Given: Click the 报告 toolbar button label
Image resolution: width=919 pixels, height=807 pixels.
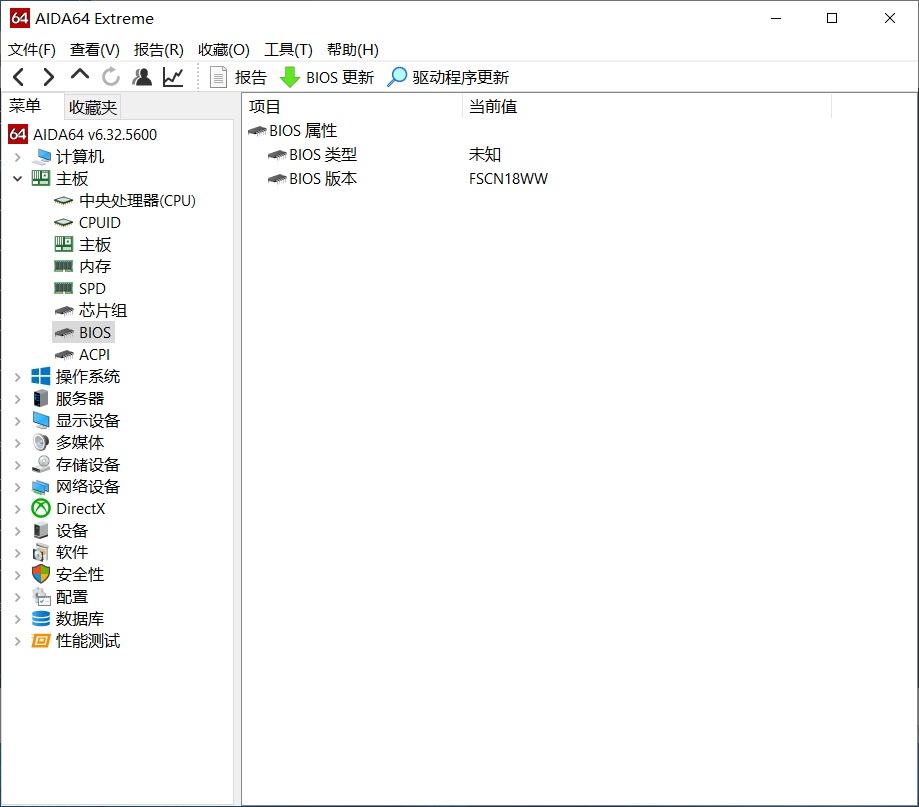Looking at the screenshot, I should (x=251, y=77).
